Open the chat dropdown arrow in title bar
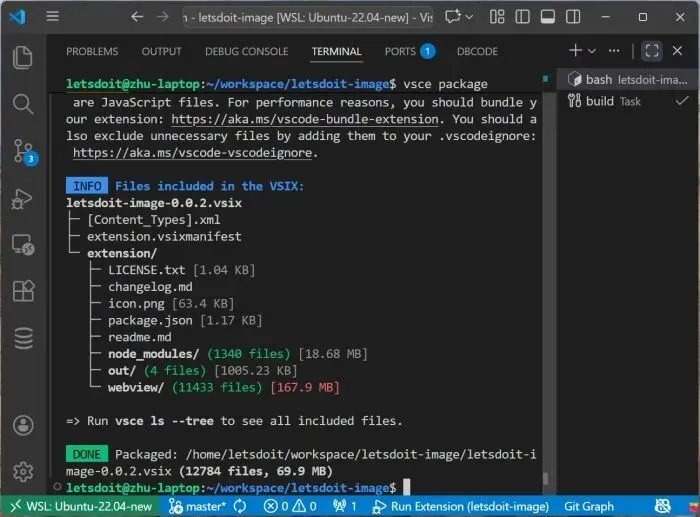This screenshot has width=700, height=517. point(469,17)
